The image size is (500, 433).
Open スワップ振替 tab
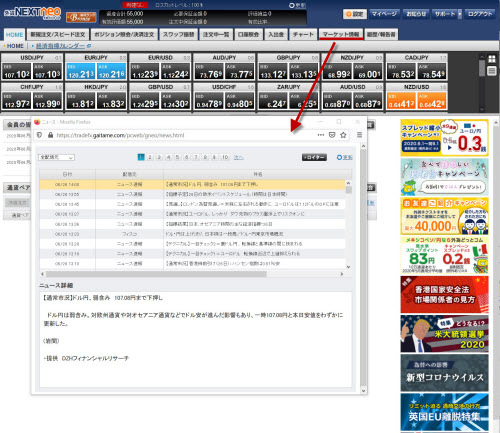click(x=179, y=34)
